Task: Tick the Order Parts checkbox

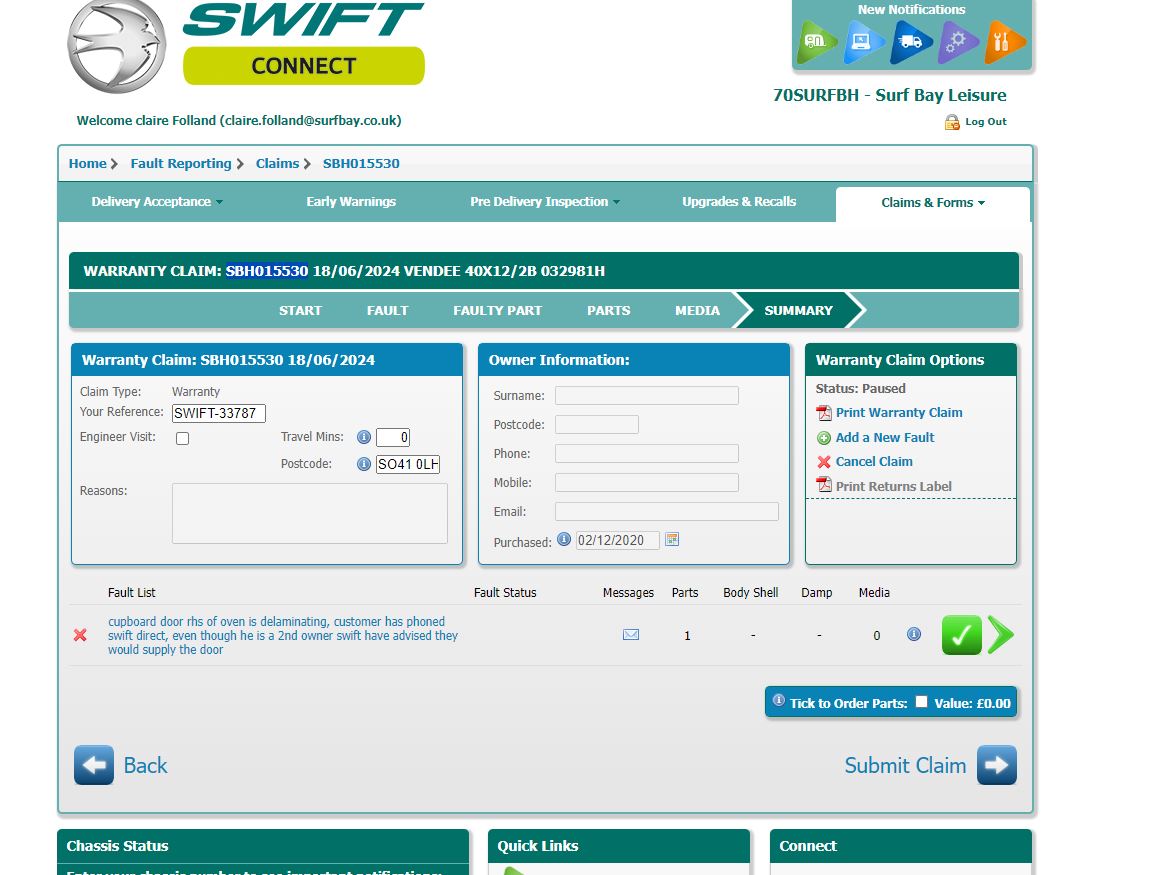Action: [921, 702]
